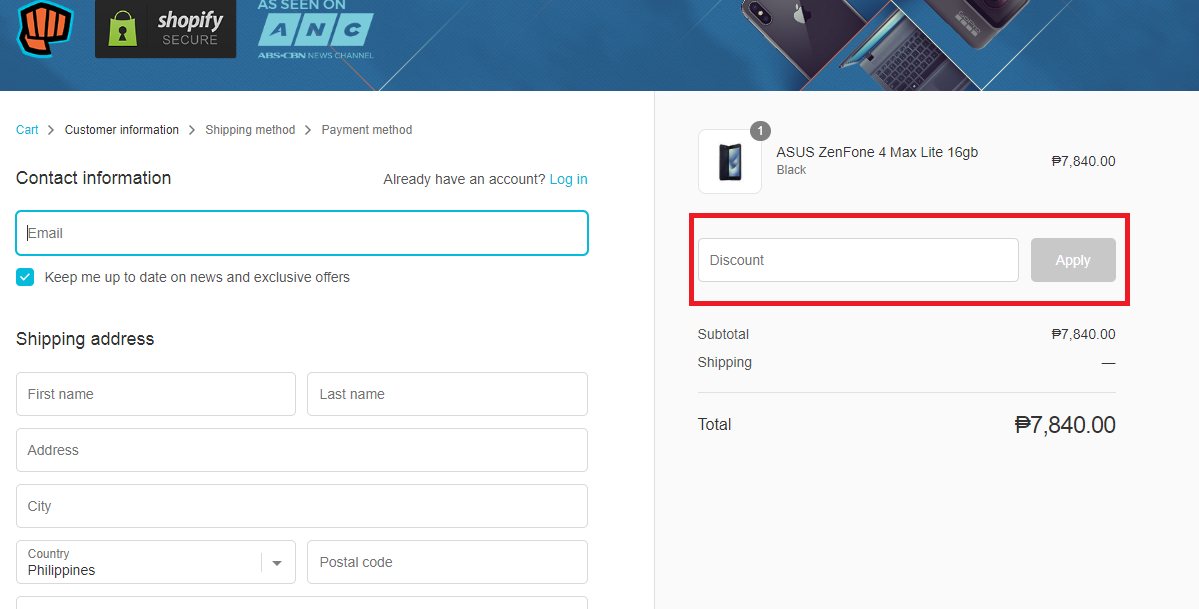Click the Apply discount button
This screenshot has height=609, width=1199.
point(1073,260)
